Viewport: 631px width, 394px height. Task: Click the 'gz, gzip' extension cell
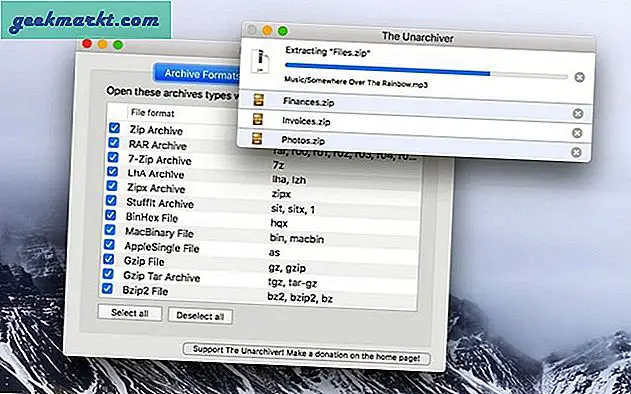(287, 268)
